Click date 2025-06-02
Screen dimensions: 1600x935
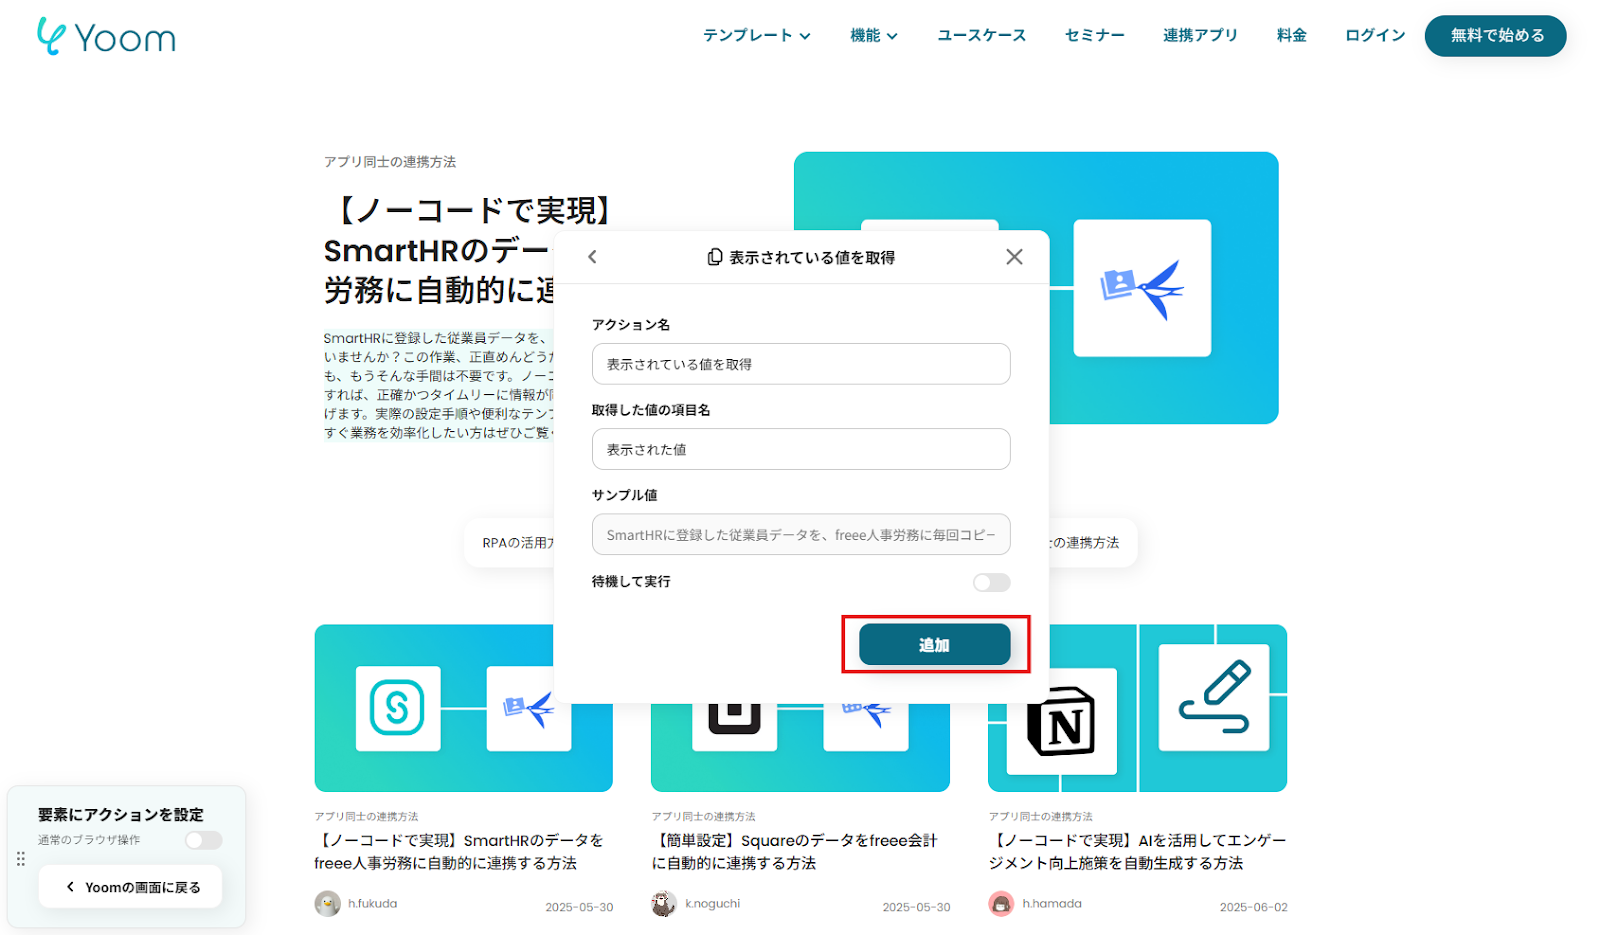pos(1254,907)
